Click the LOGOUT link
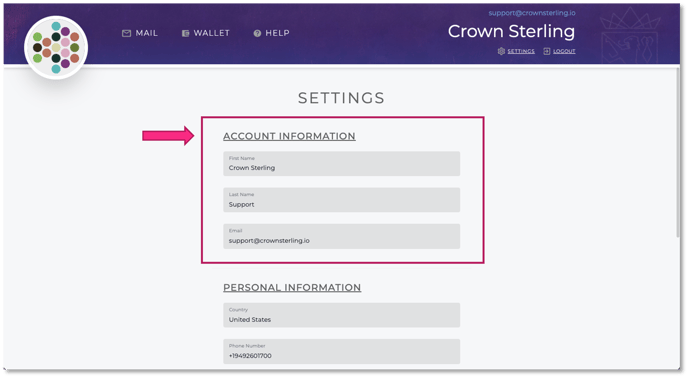 [564, 51]
